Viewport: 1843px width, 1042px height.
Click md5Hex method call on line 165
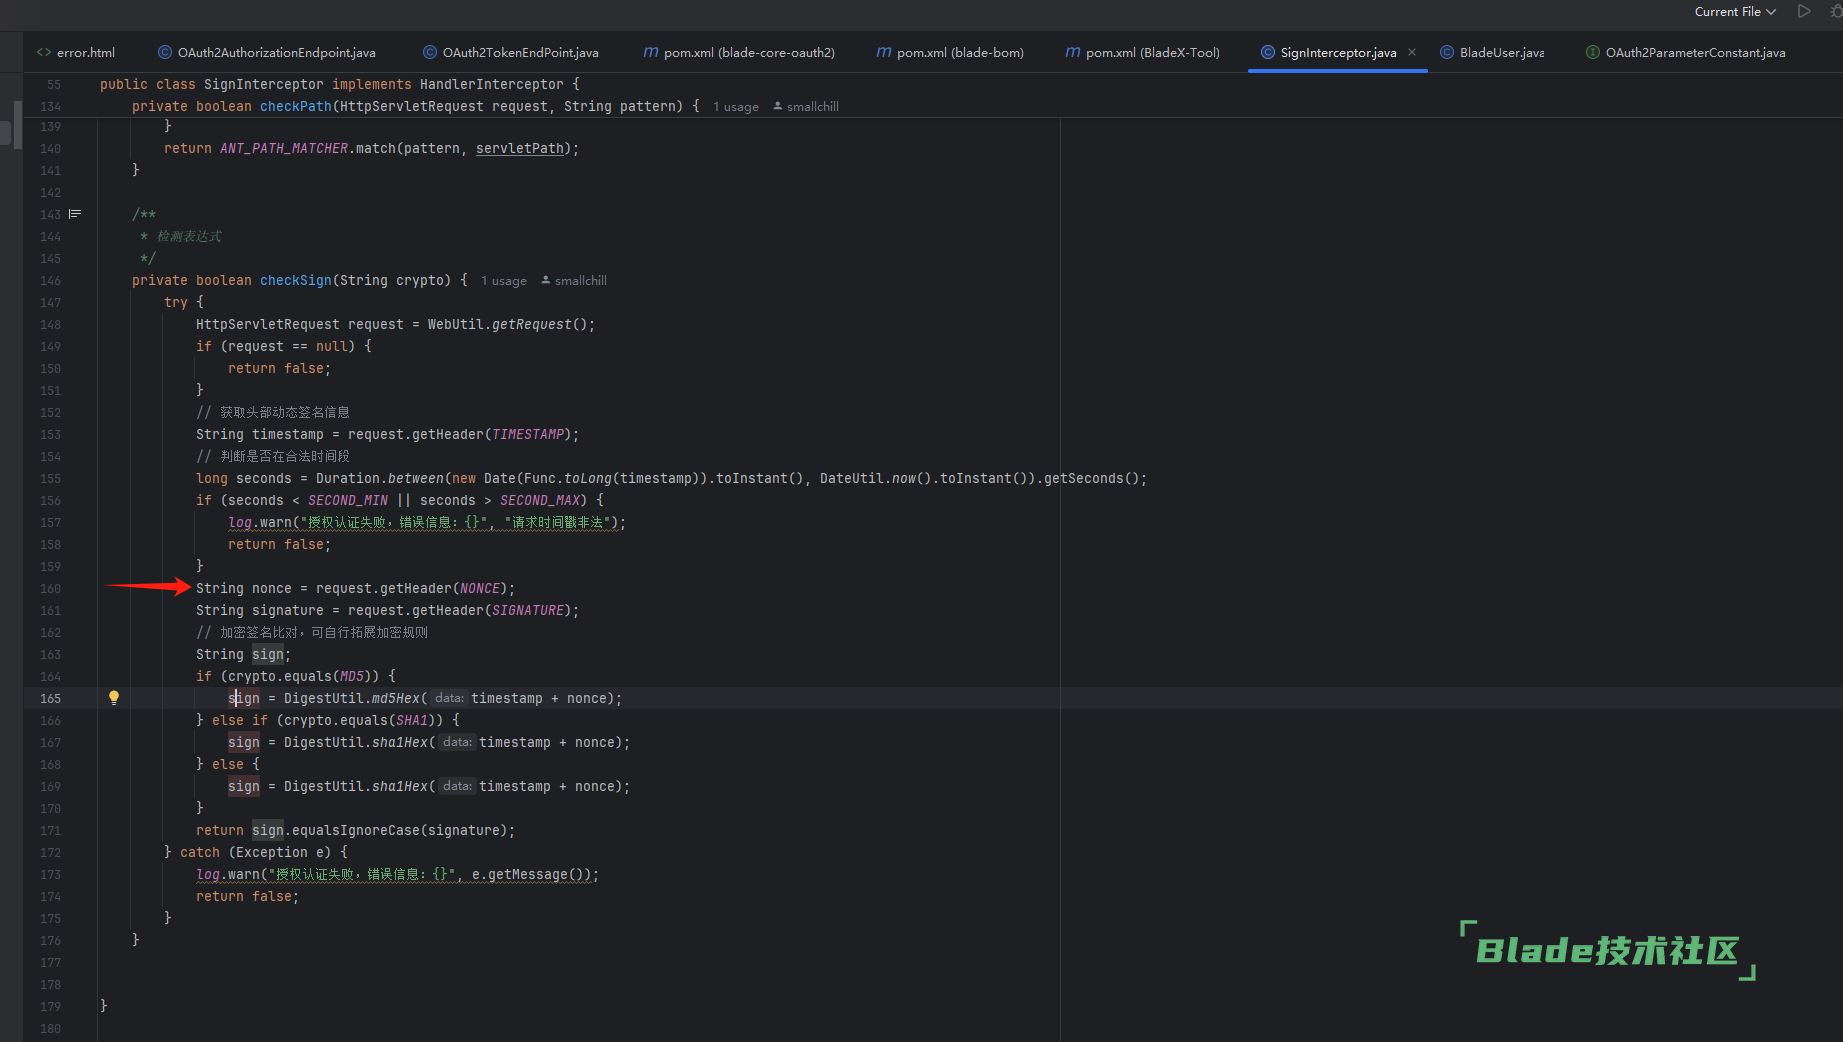click(396, 698)
